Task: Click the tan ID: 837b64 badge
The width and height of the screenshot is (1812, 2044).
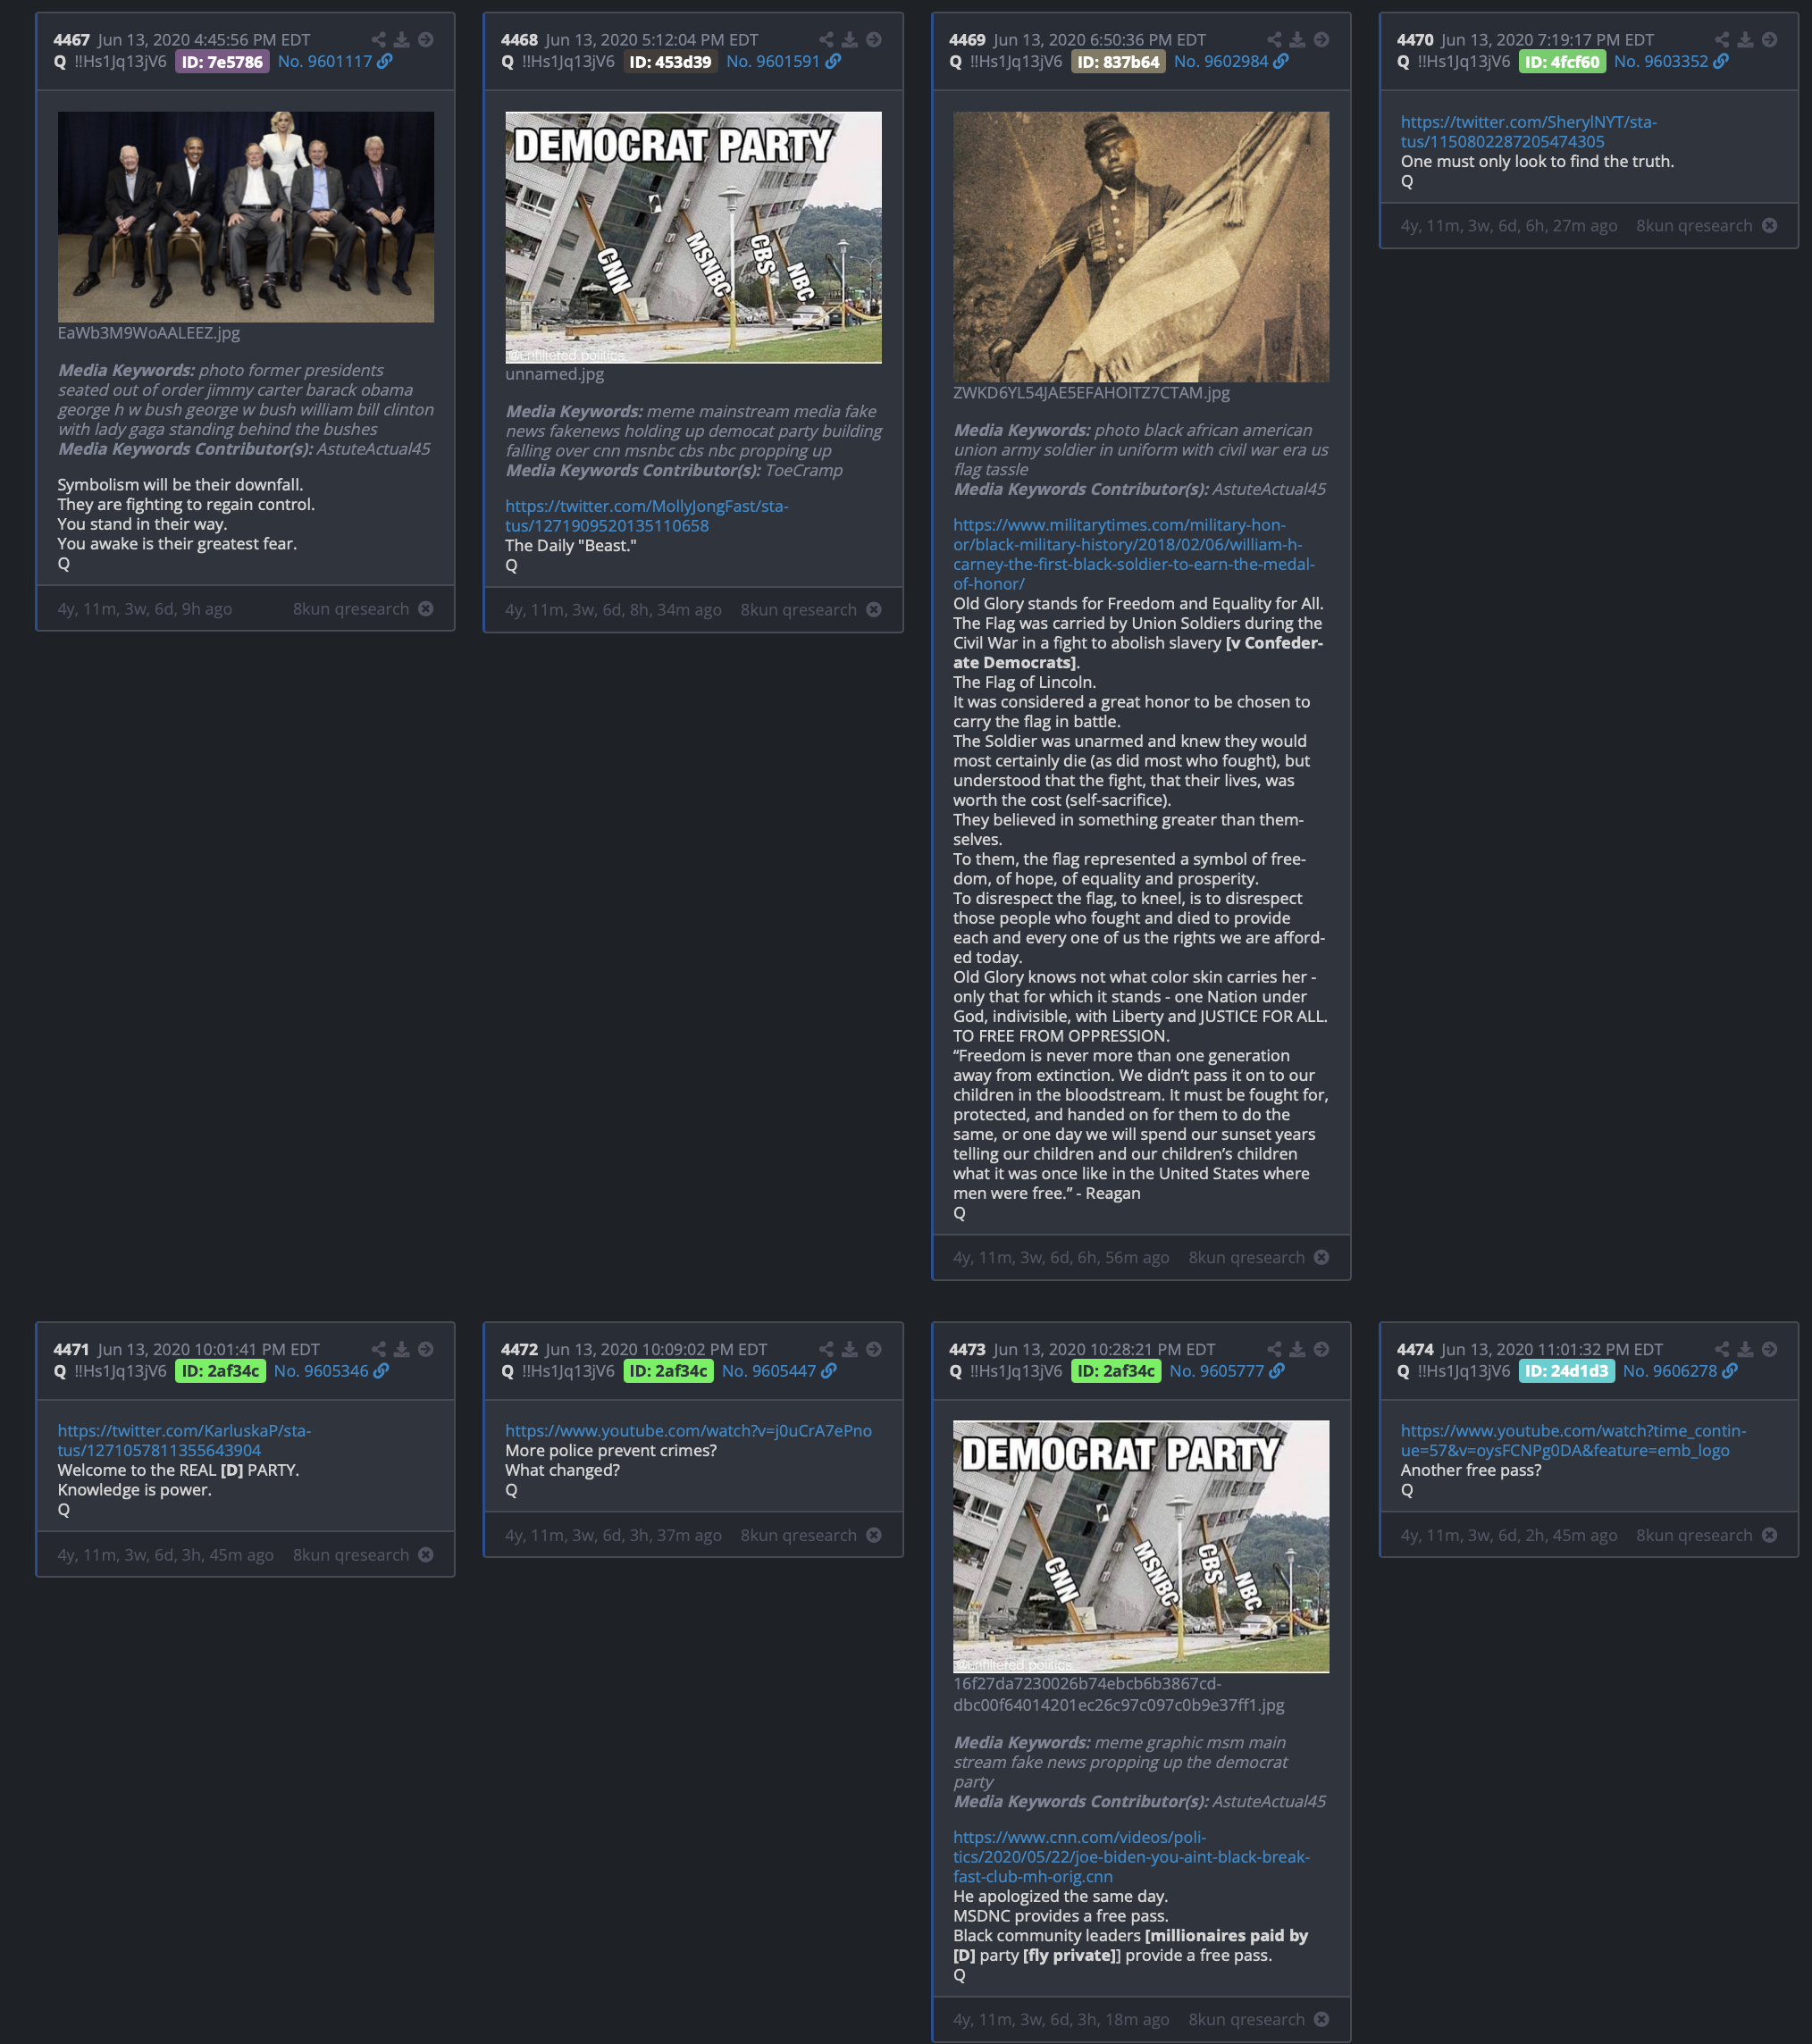Action: tap(1118, 62)
